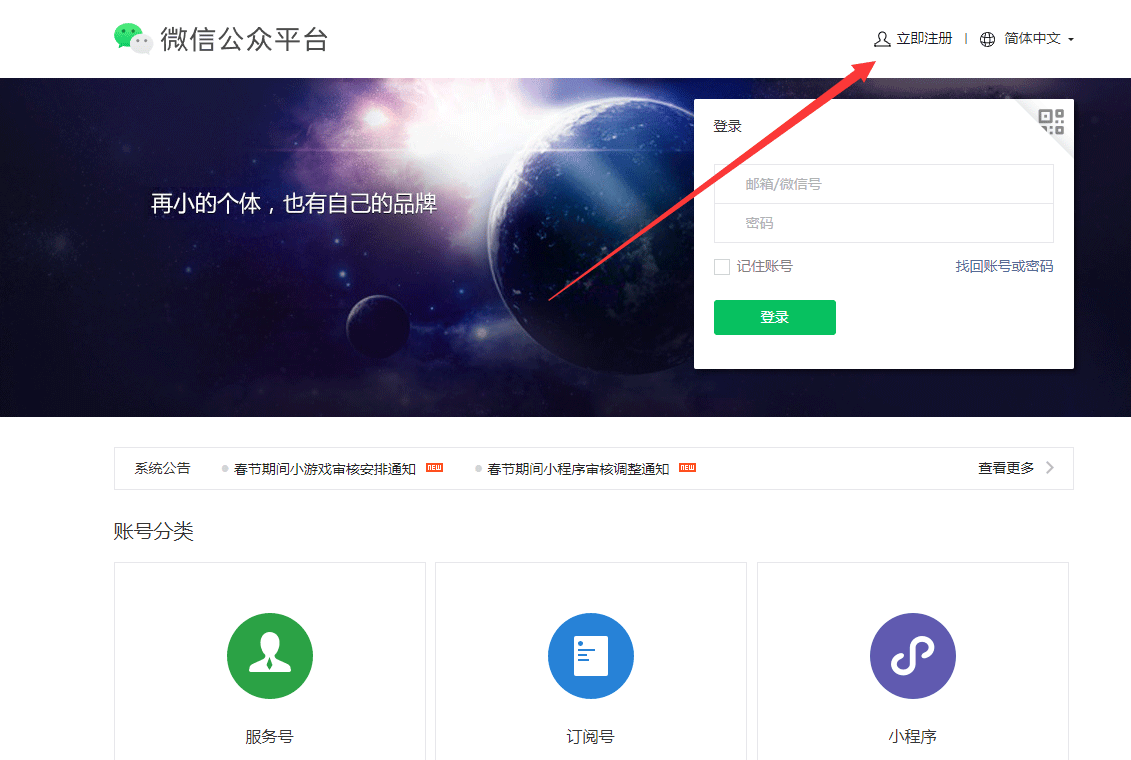1131x760 pixels.
Task: Expand announcements with the right chevron
Action: [x=1049, y=468]
